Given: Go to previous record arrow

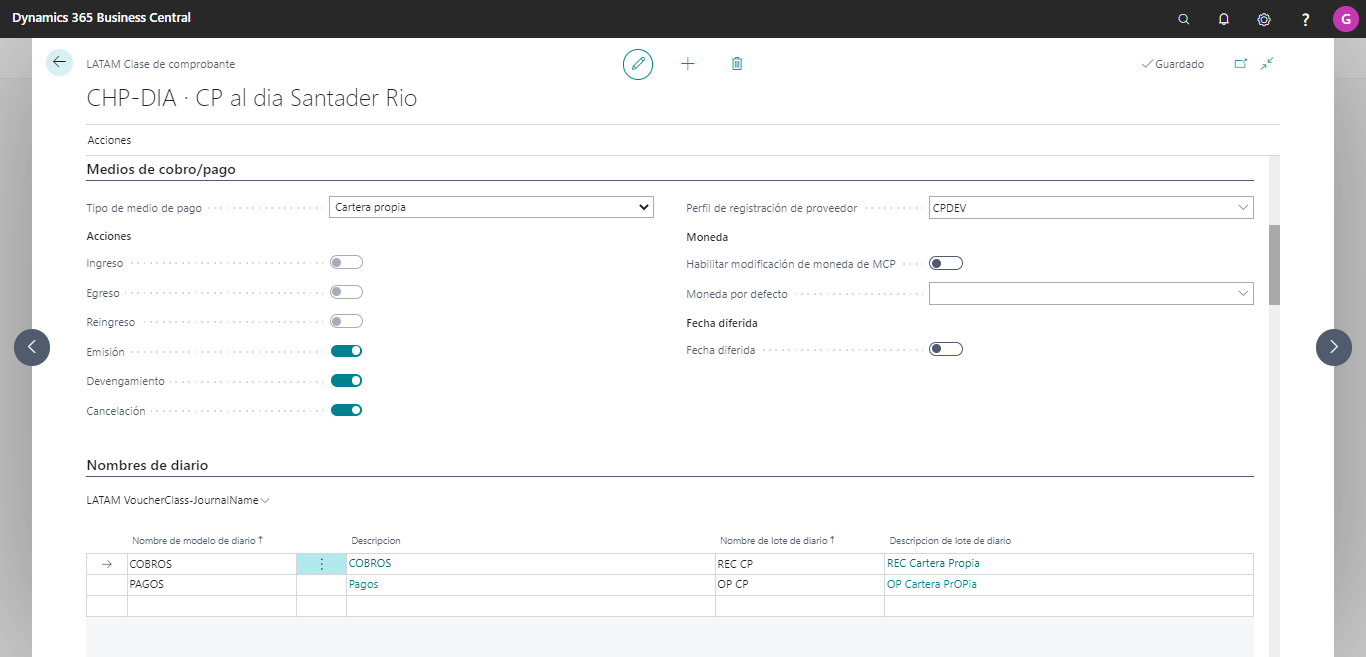Looking at the screenshot, I should coord(32,347).
